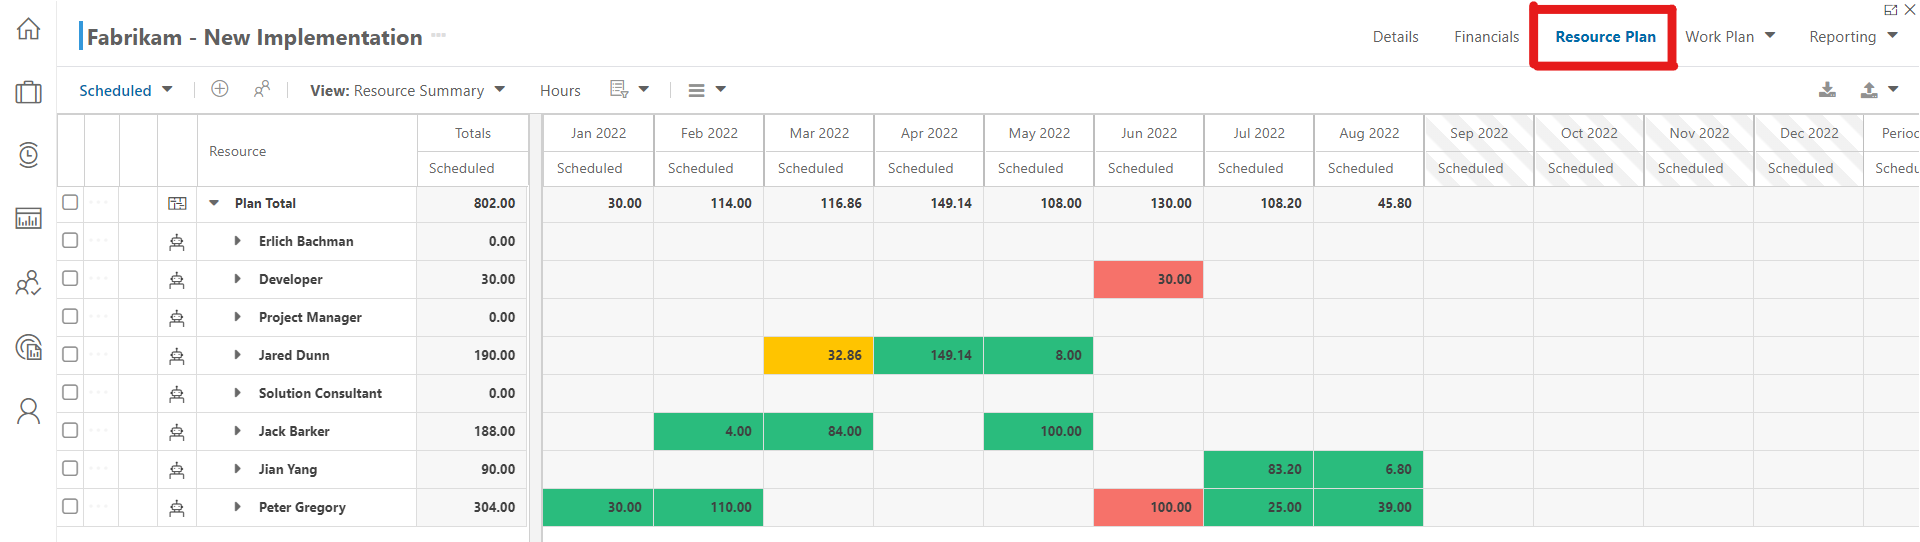Click resource icon for Erlich Bachman
The image size is (1920, 542).
(x=177, y=241)
